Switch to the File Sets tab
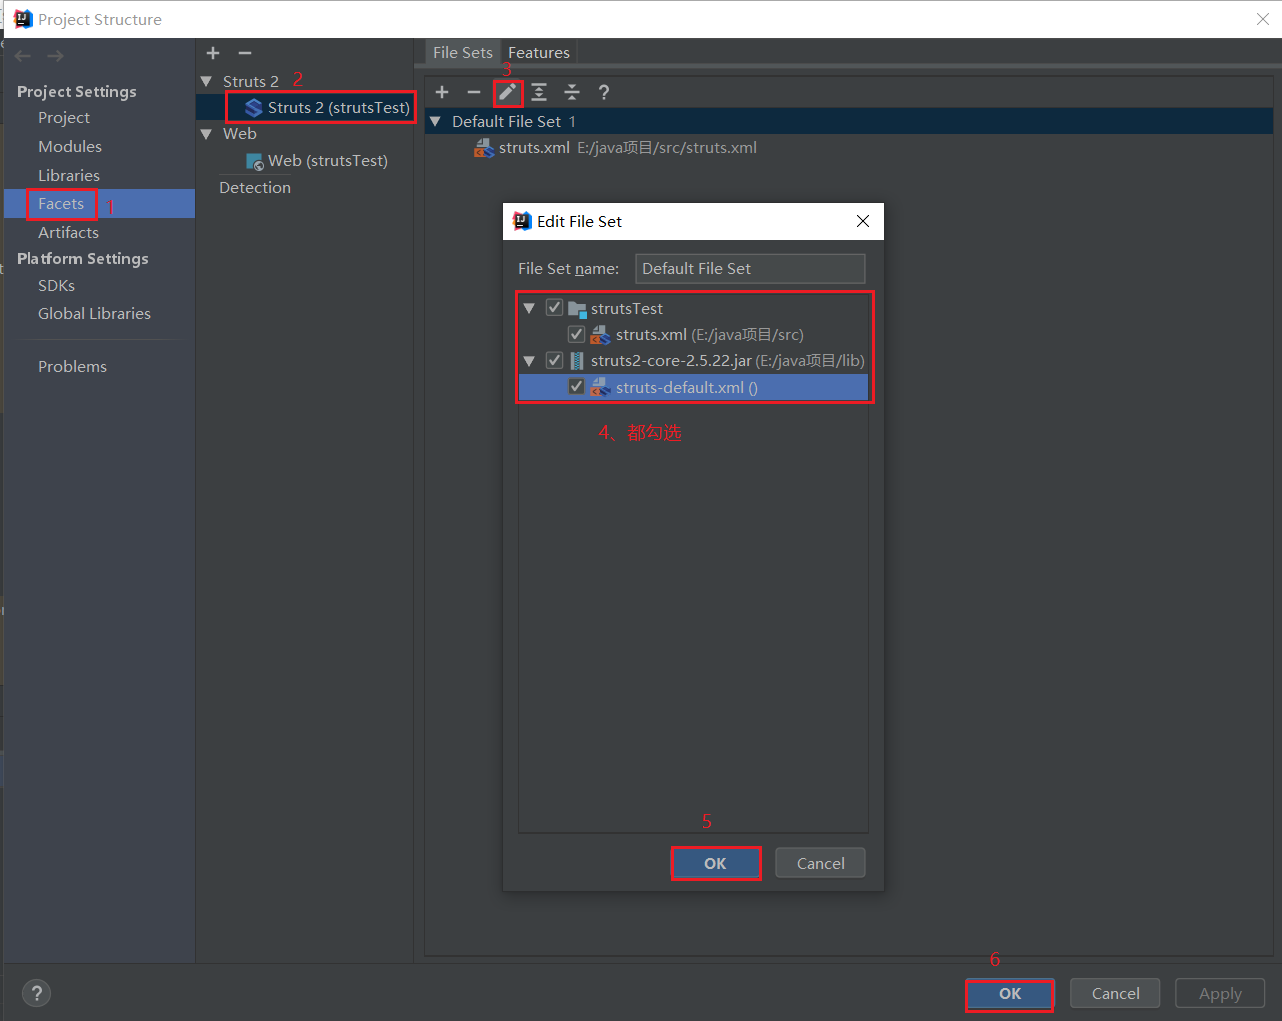 click(463, 52)
